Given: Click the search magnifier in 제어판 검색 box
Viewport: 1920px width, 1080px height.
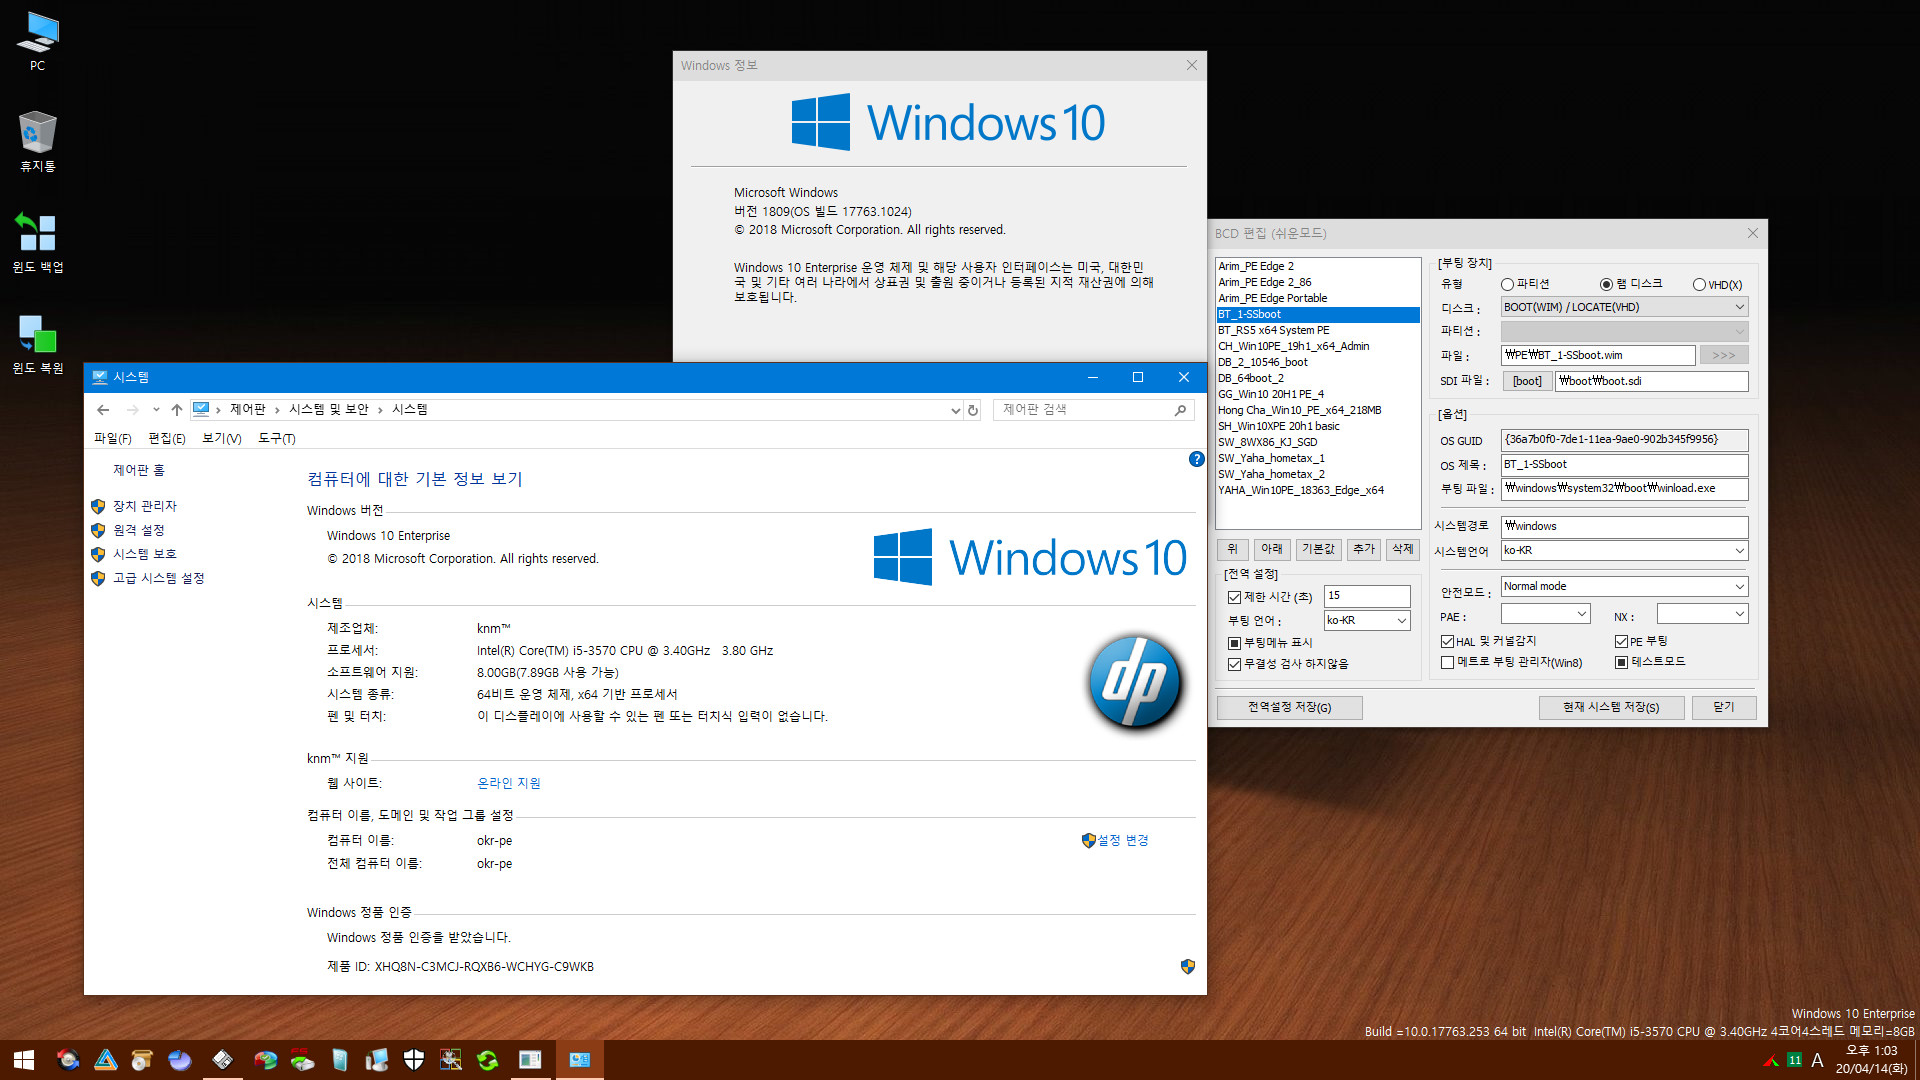Looking at the screenshot, I should [x=1180, y=410].
